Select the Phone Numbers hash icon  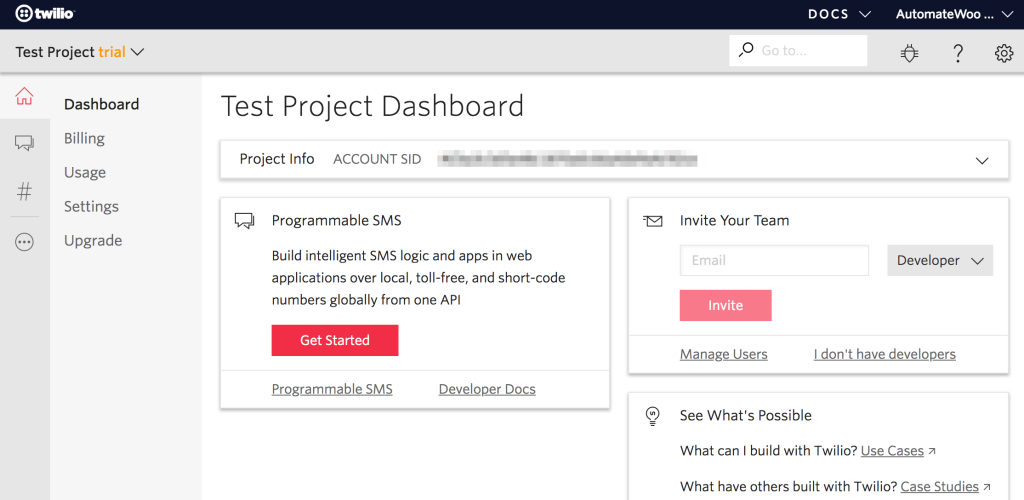click(x=24, y=192)
